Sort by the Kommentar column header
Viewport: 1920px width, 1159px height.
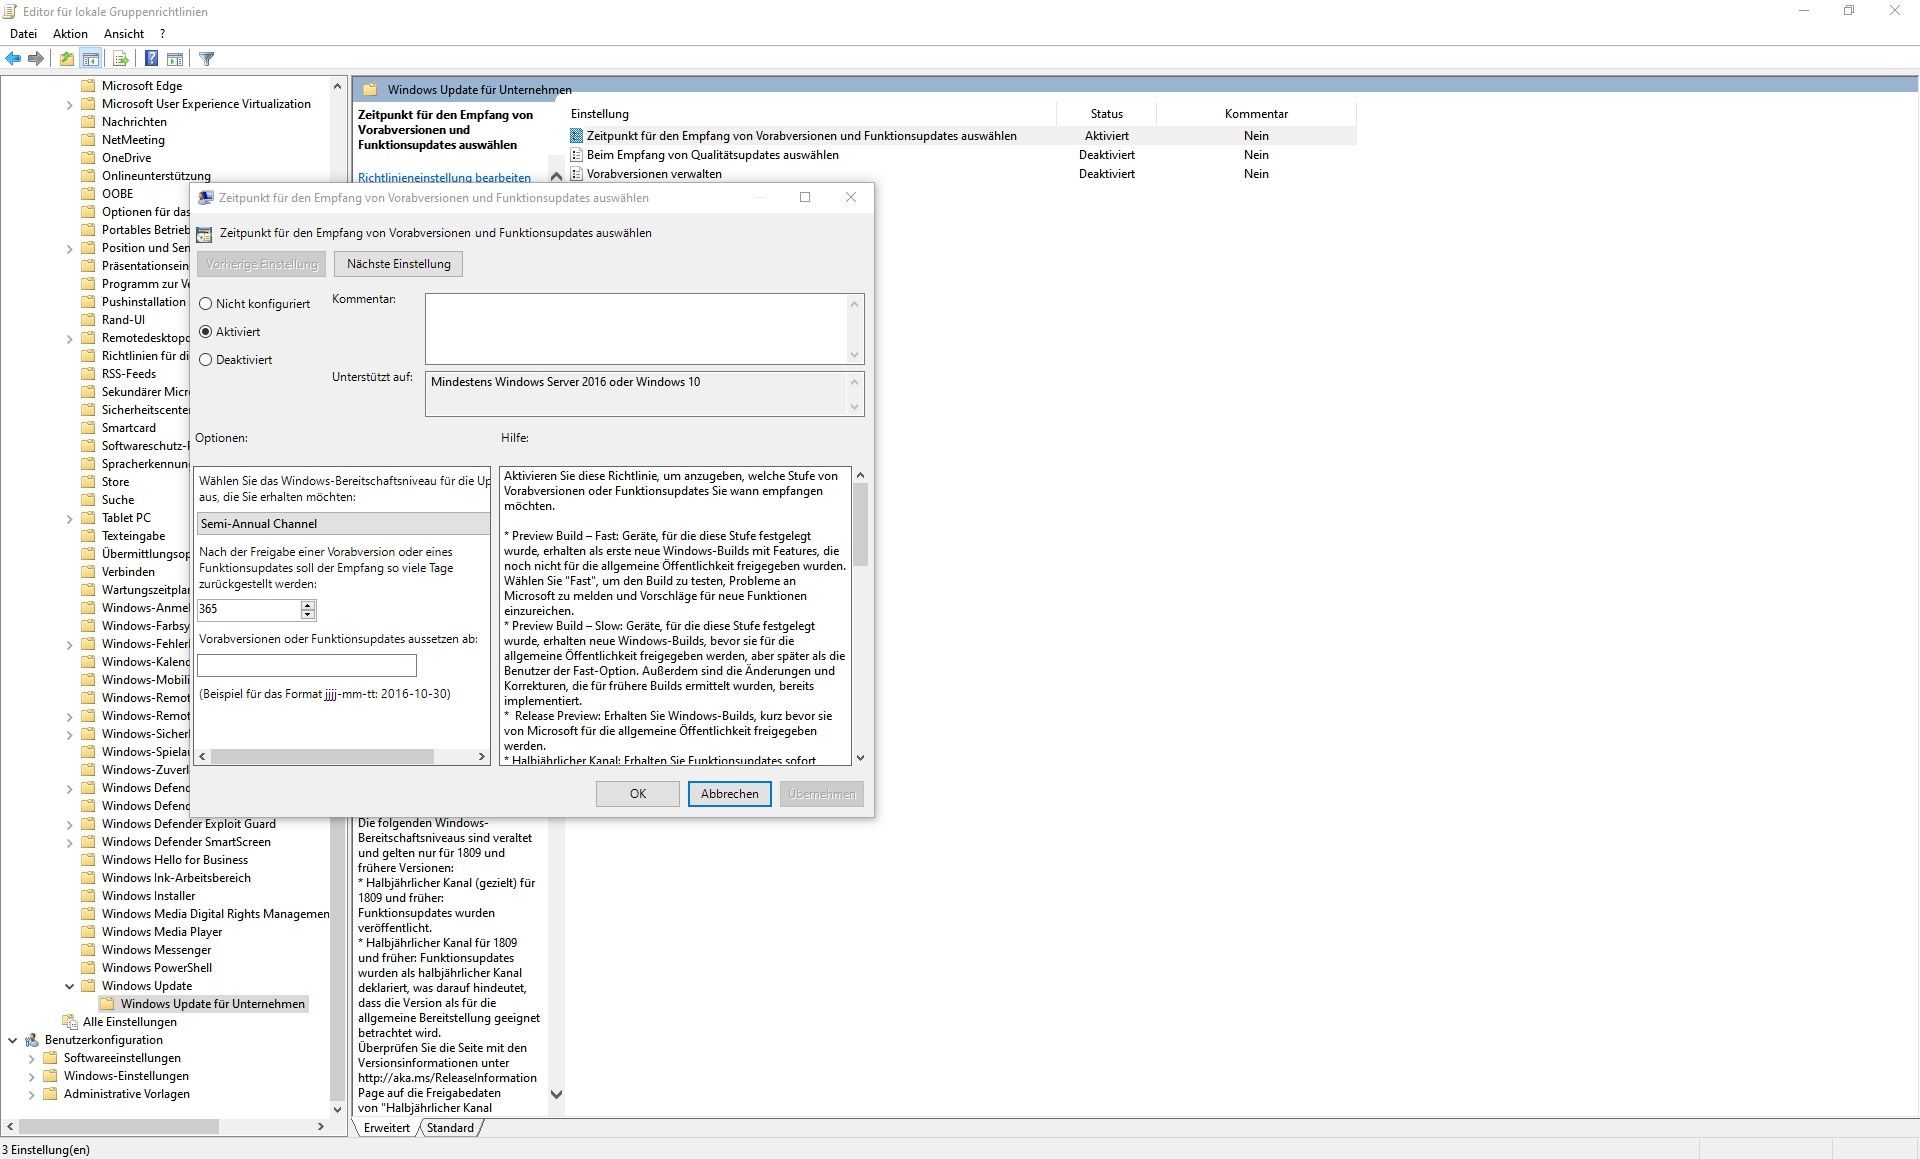click(1256, 114)
